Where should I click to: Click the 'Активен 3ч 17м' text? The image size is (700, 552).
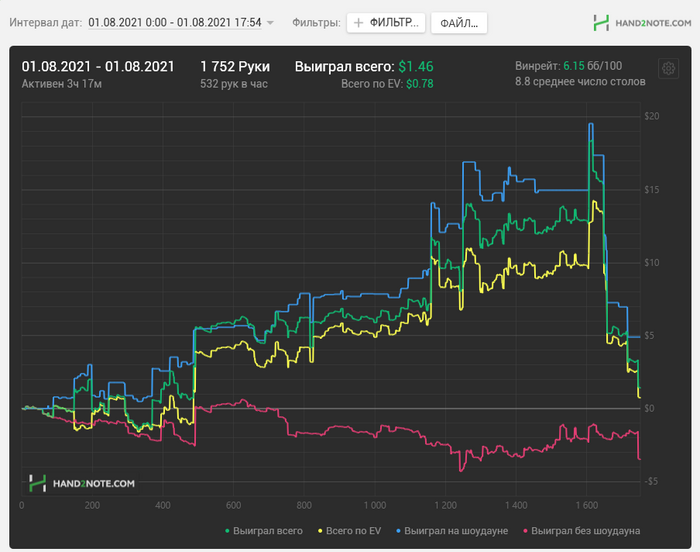[x=62, y=84]
